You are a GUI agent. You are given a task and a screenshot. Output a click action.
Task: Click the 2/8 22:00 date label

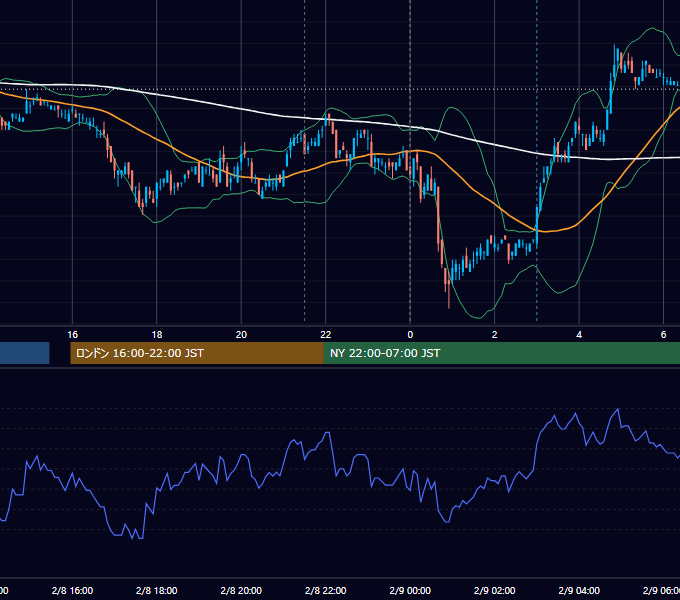coord(326,591)
